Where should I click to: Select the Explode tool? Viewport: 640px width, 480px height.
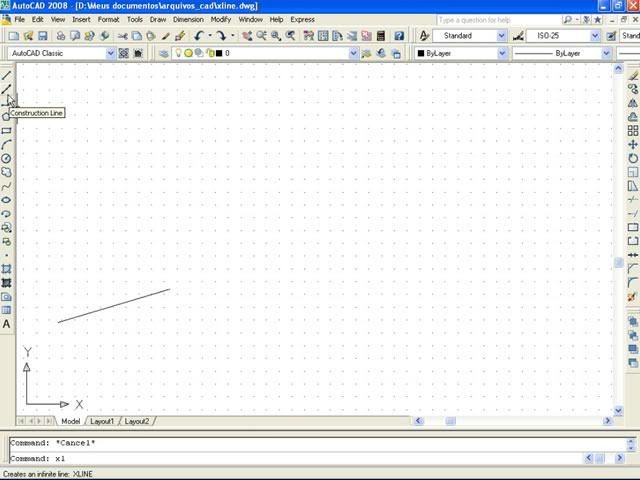(x=633, y=297)
